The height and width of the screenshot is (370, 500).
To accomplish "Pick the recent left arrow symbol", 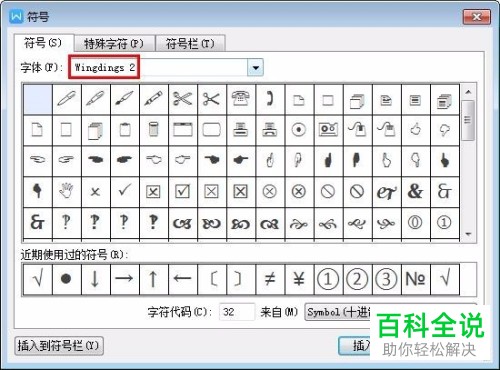I will [183, 279].
